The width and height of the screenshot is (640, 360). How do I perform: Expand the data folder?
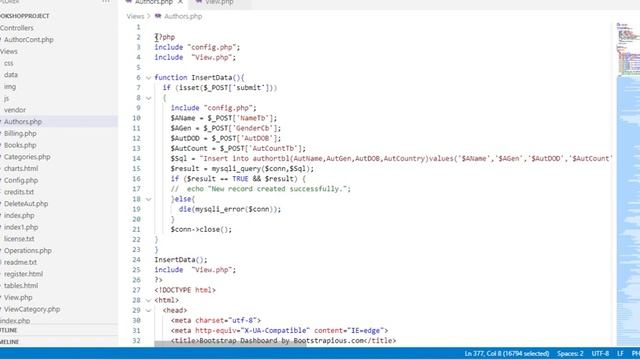click(x=11, y=75)
